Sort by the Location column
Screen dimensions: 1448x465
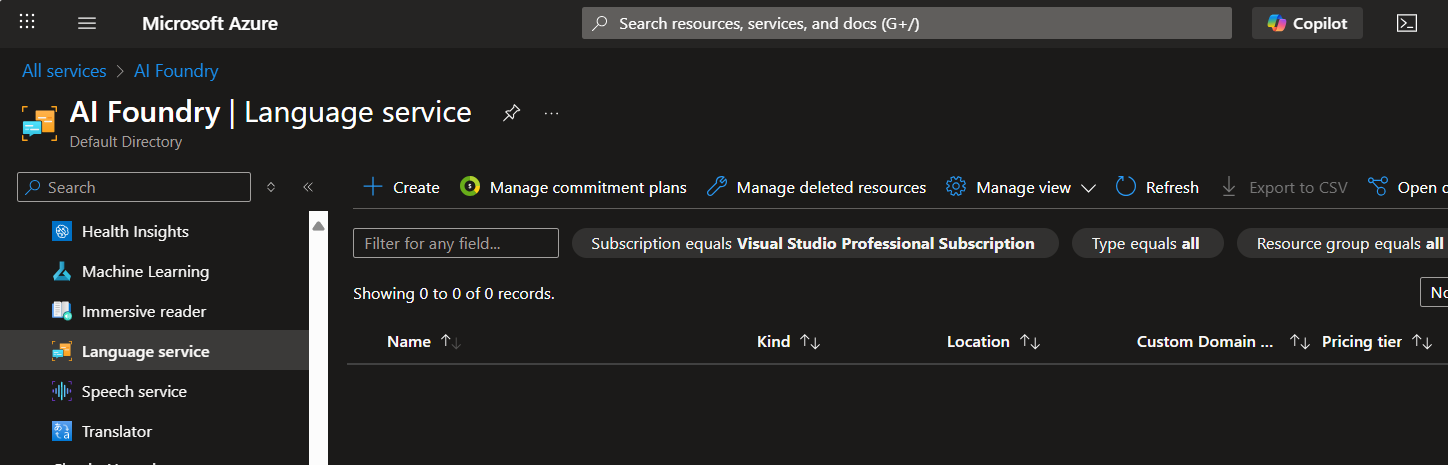point(978,342)
